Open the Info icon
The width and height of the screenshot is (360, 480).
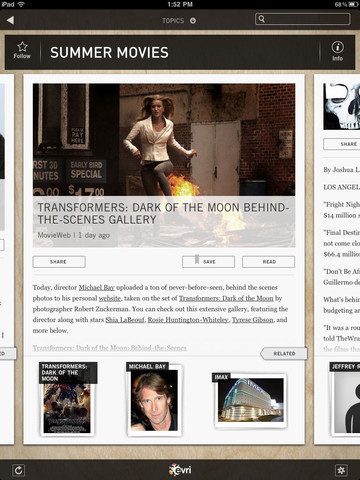tap(337, 51)
